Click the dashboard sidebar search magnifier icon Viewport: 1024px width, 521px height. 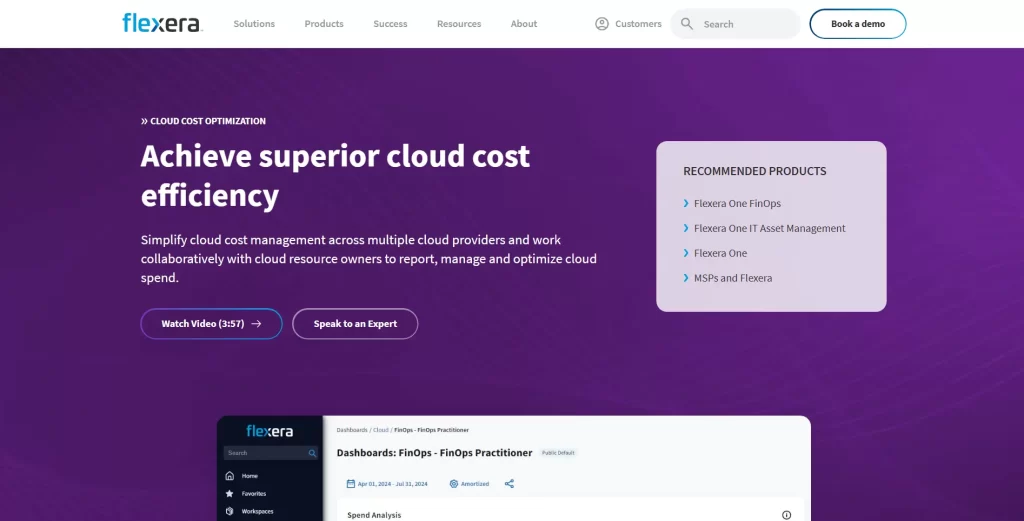point(312,452)
